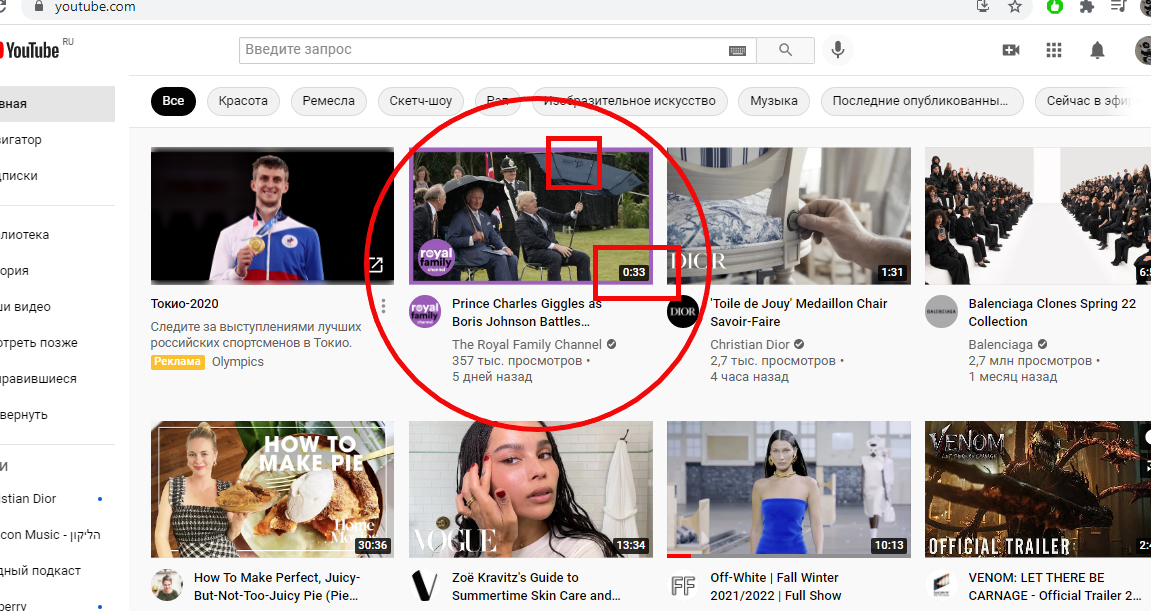The image size is (1151, 611).
Task: Open "Prince Charles Giggles as Boris Johnson Battles..." title
Action: pyautogui.click(x=527, y=313)
